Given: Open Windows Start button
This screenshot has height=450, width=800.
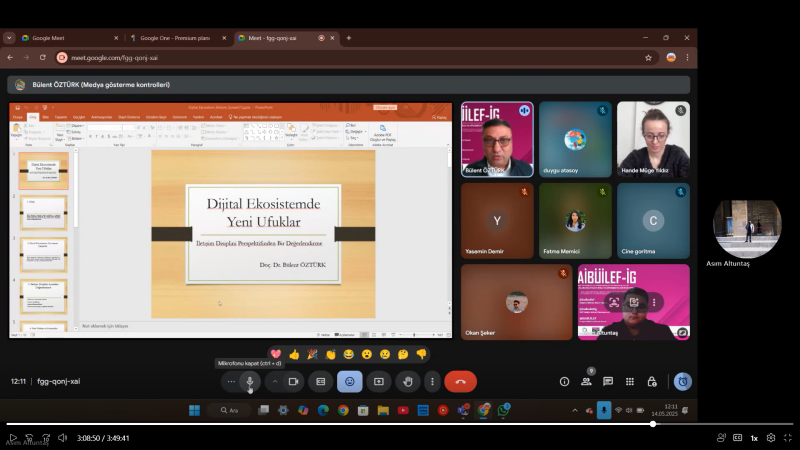Looking at the screenshot, I should coord(194,410).
